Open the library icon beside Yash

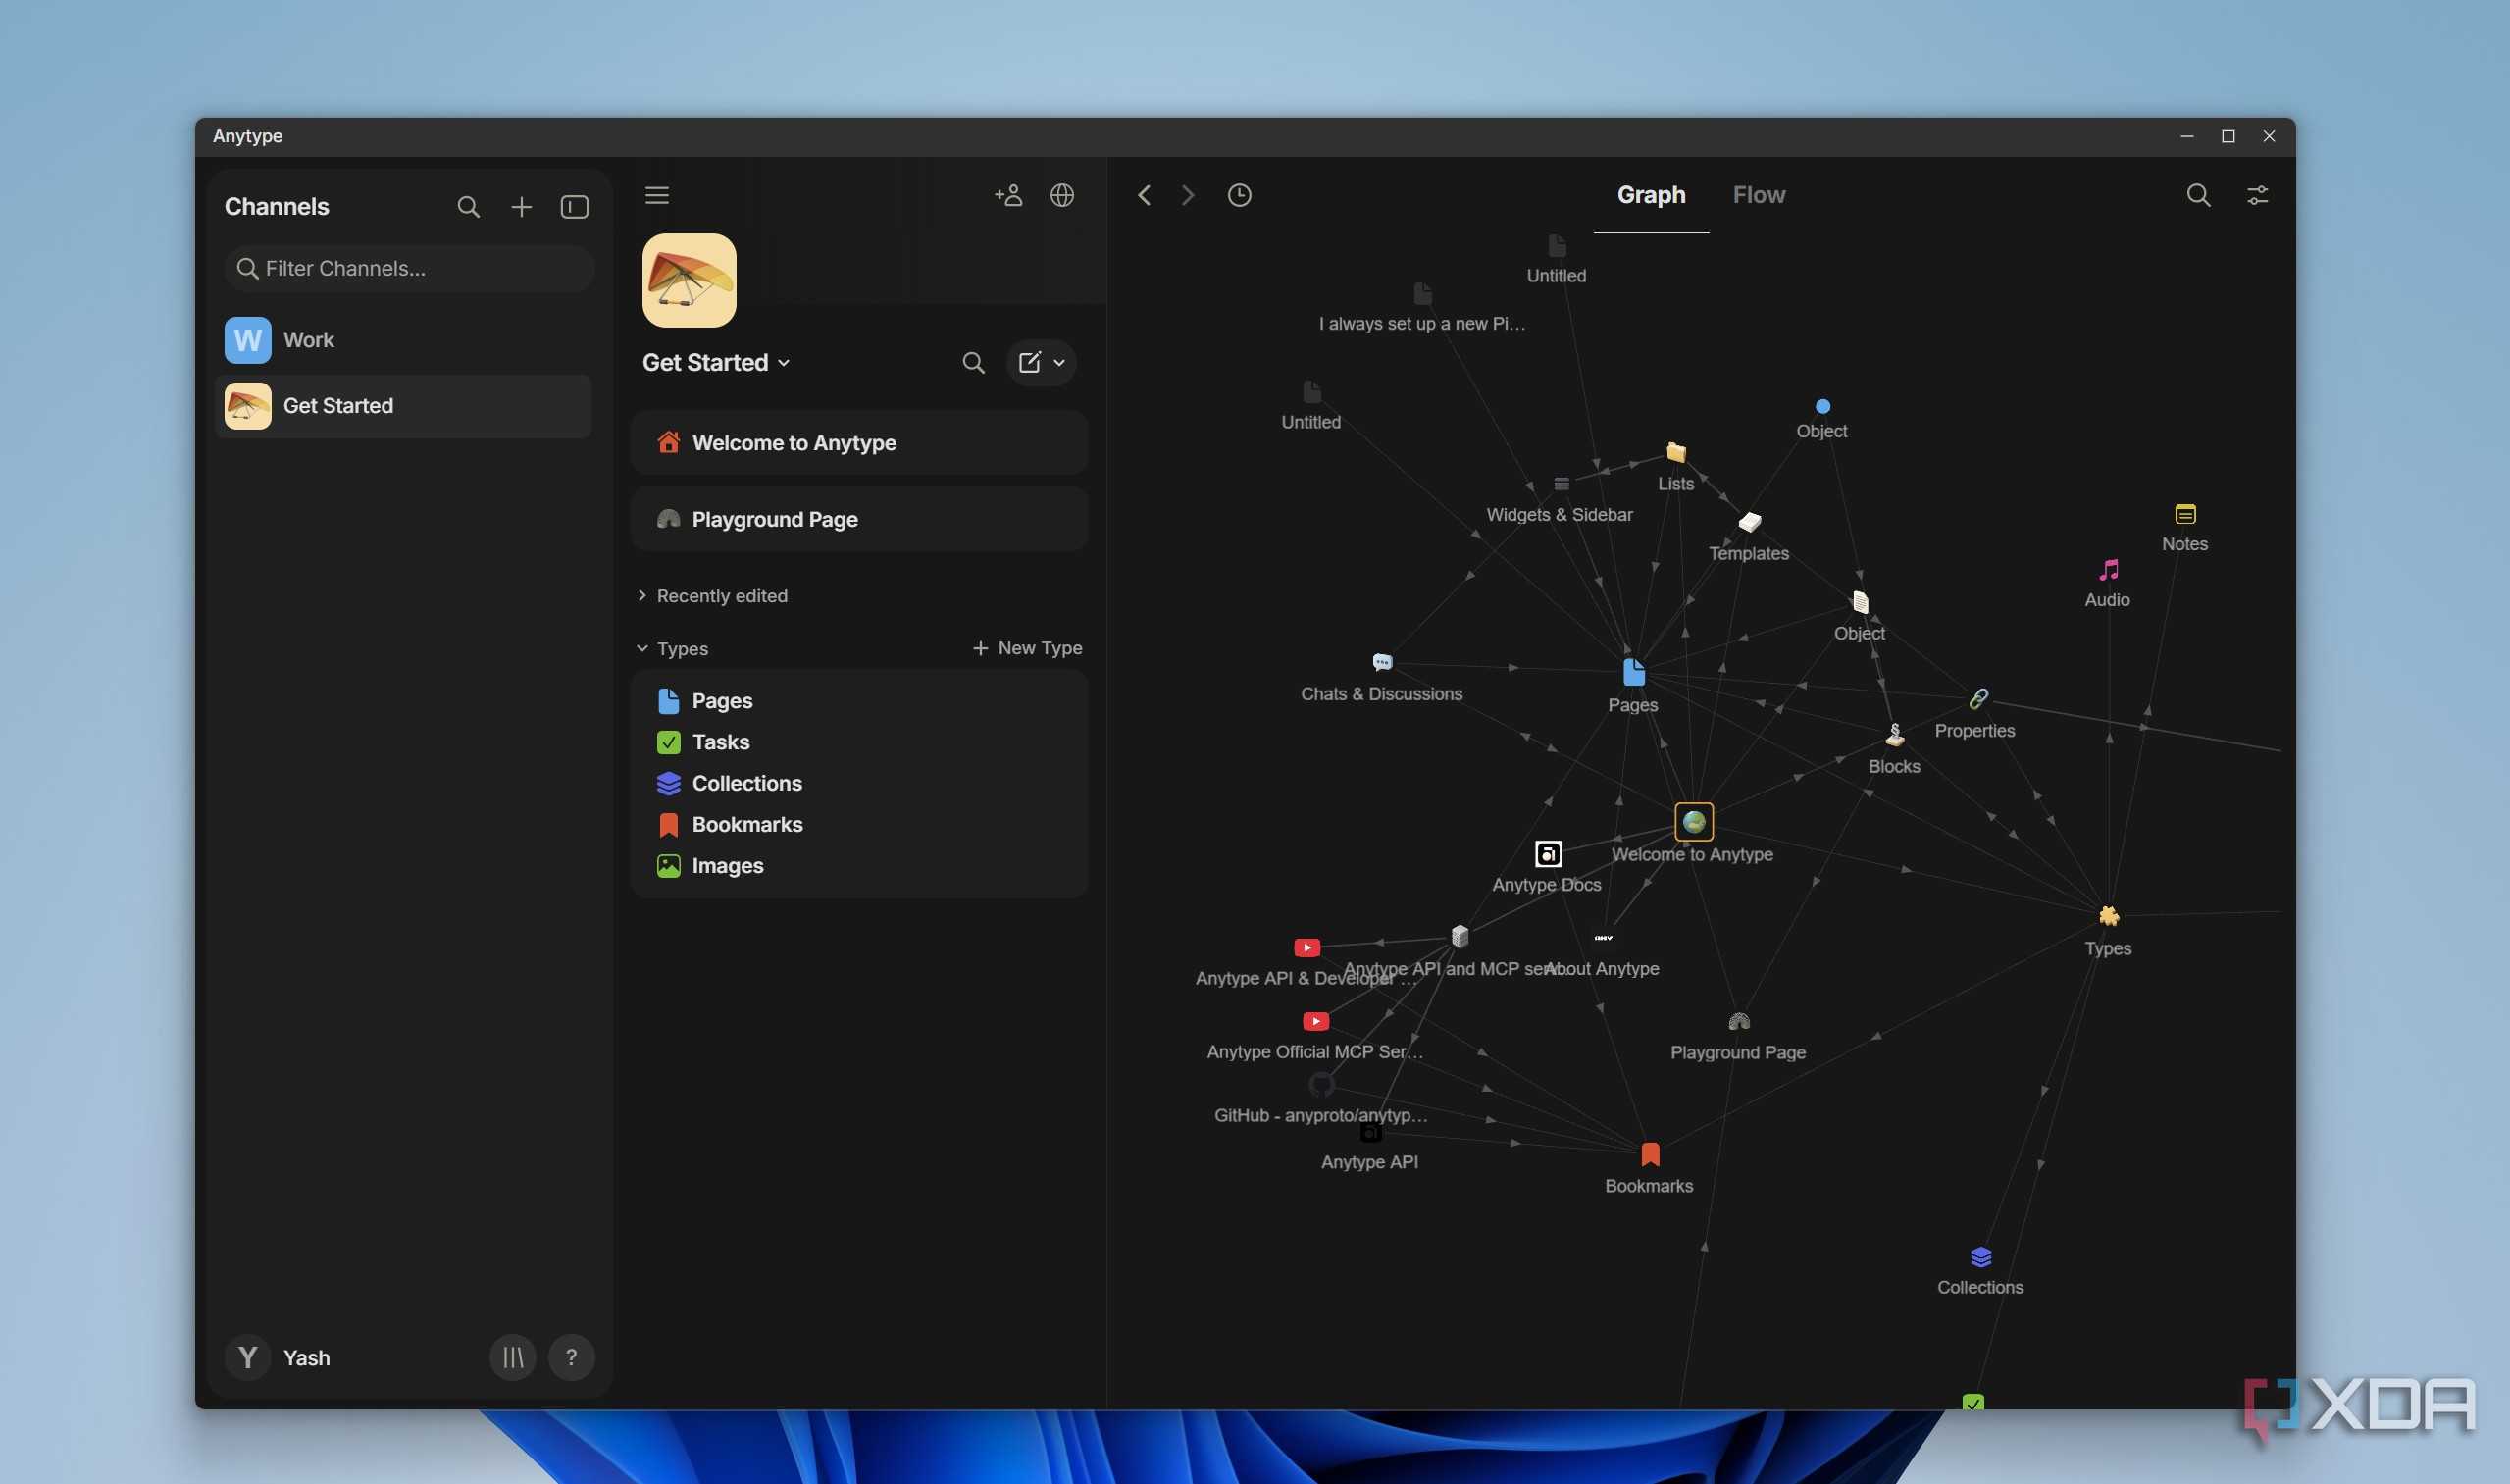(x=512, y=1358)
